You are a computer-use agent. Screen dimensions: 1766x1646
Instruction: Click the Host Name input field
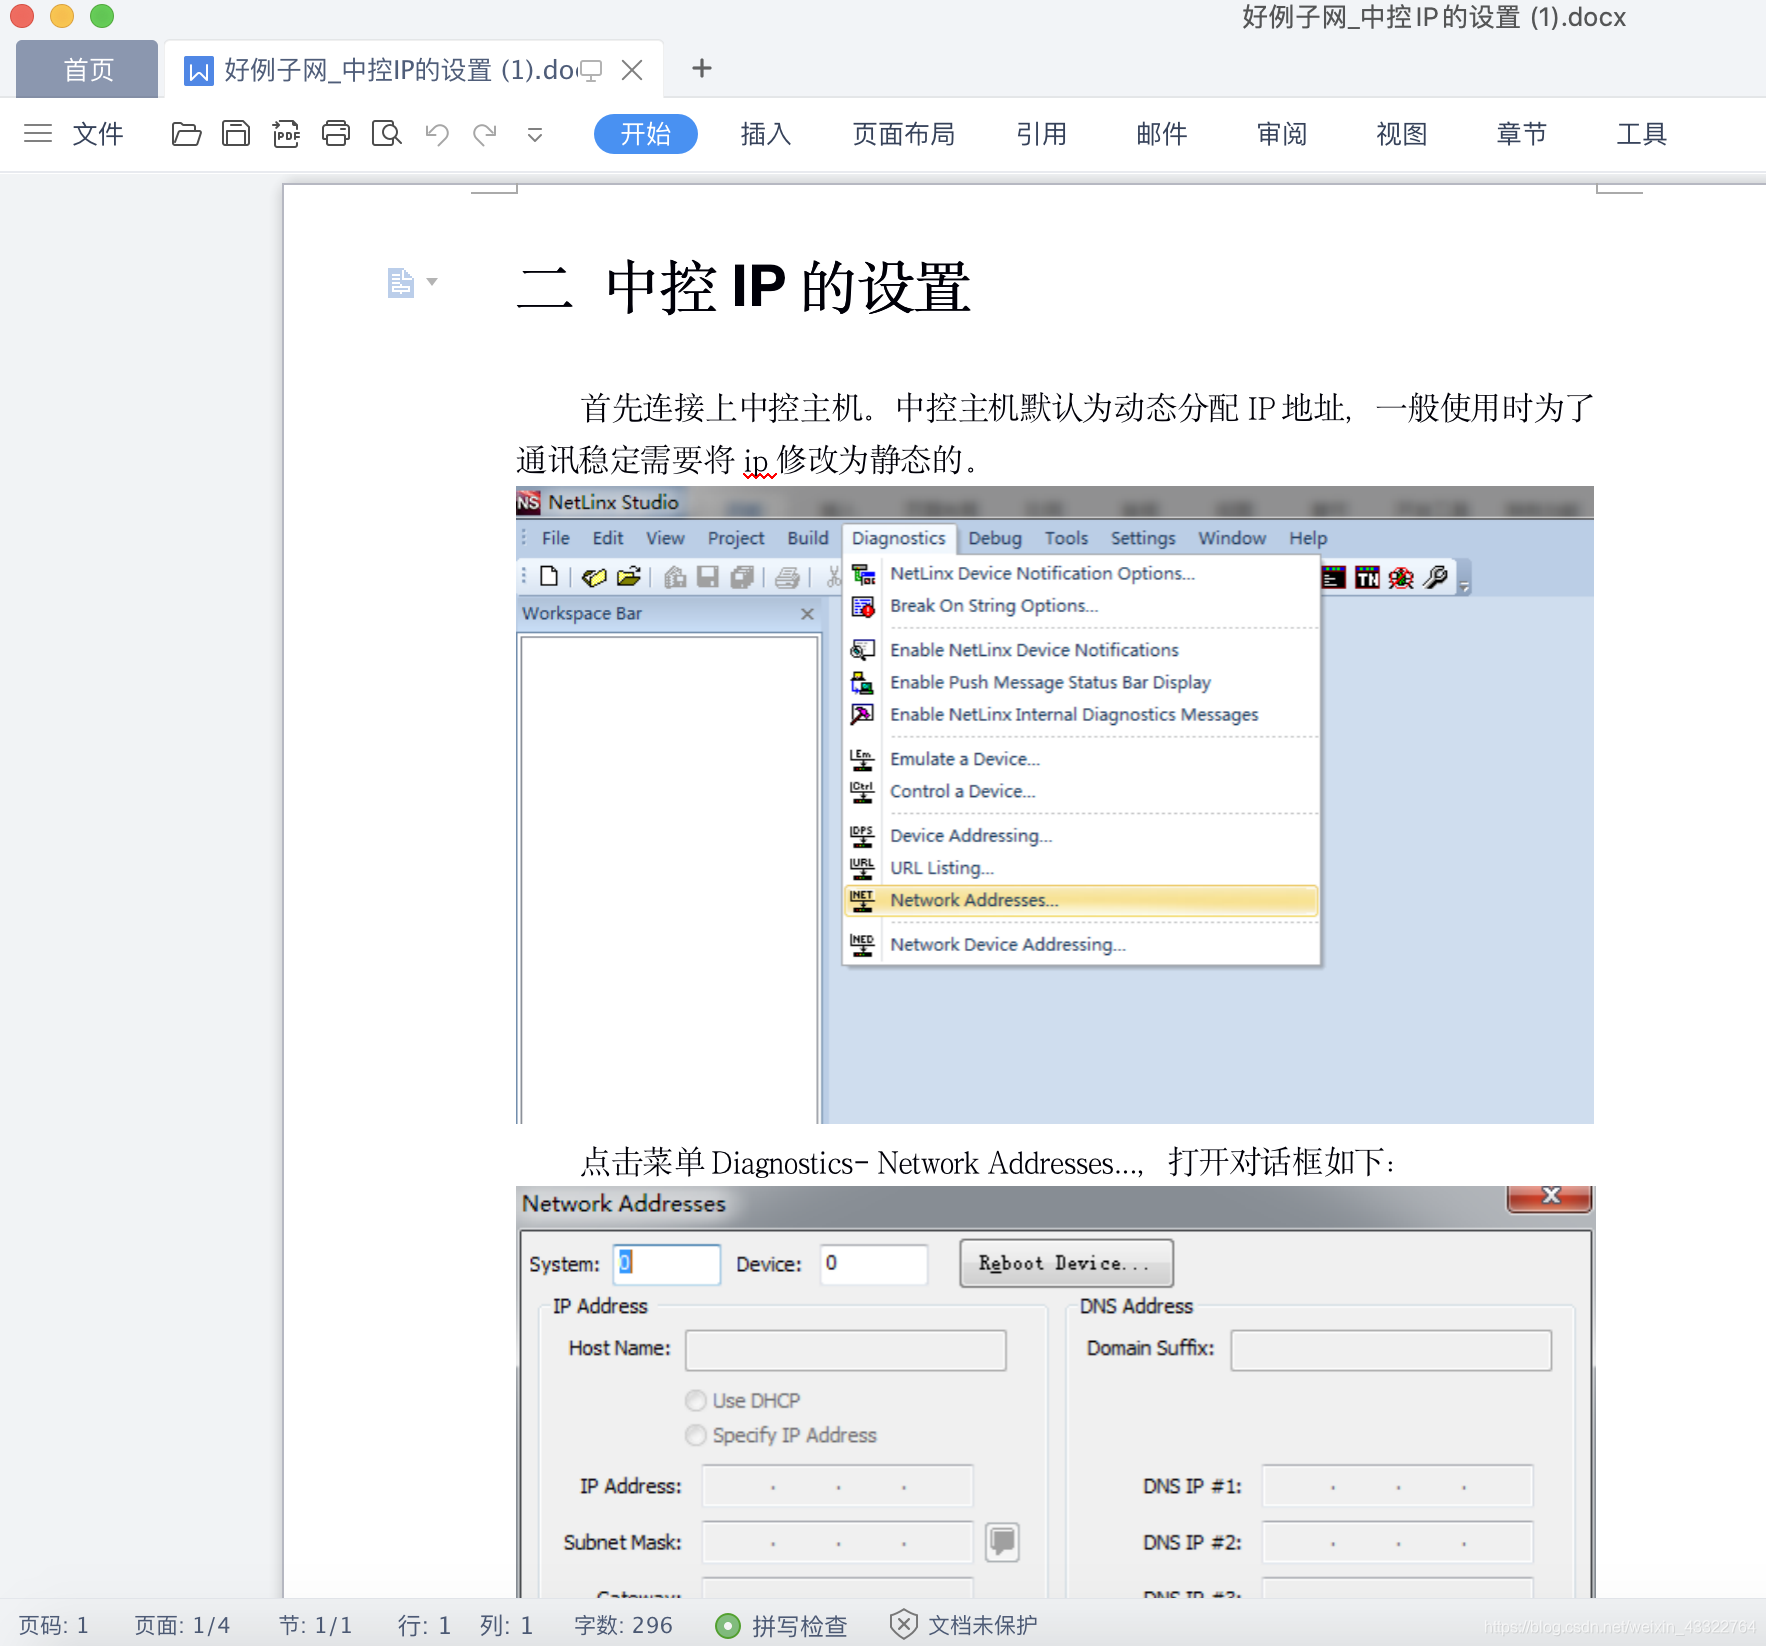(846, 1350)
